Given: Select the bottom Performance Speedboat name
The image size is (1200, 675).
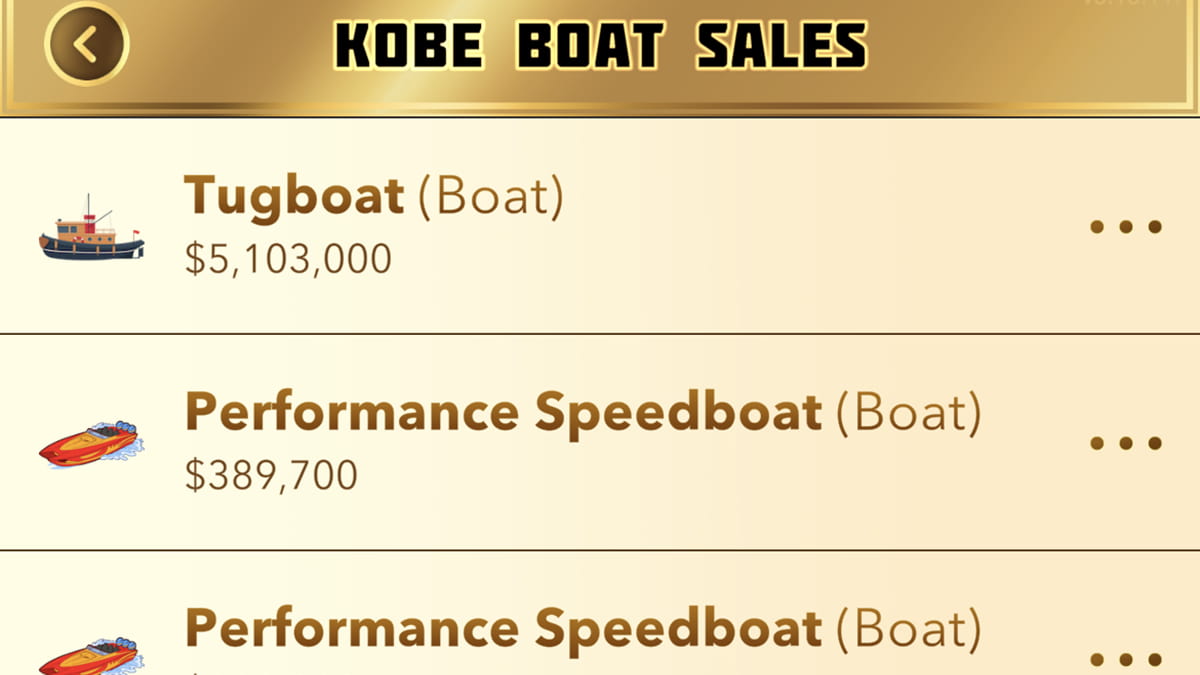Looking at the screenshot, I should [503, 628].
